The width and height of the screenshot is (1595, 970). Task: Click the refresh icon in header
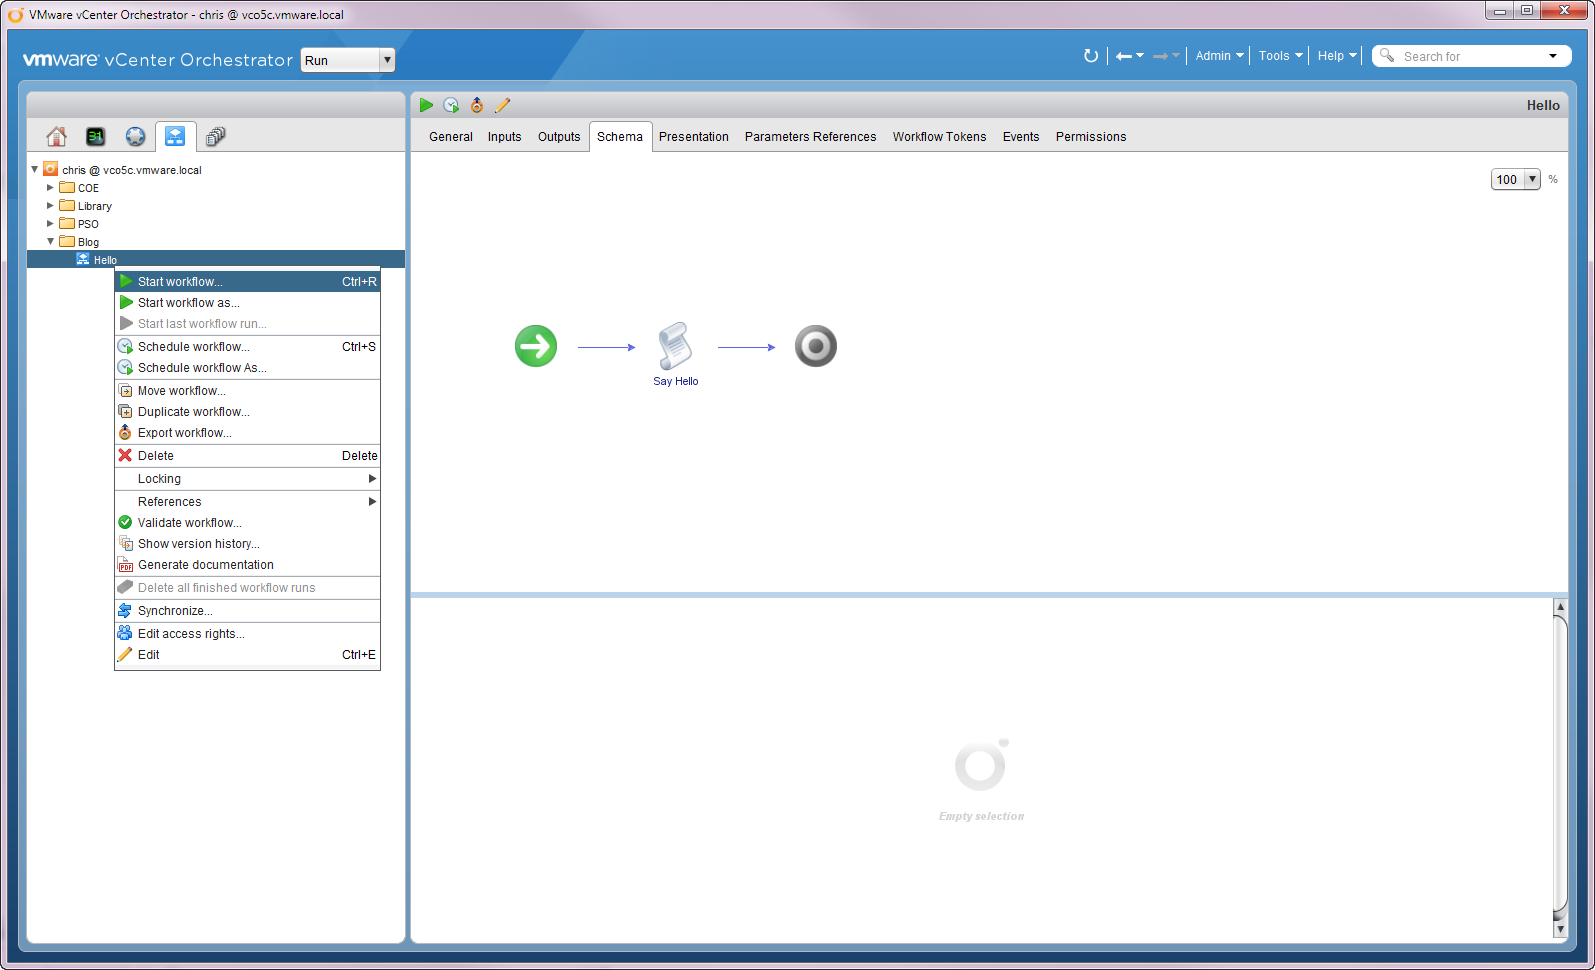pyautogui.click(x=1090, y=56)
